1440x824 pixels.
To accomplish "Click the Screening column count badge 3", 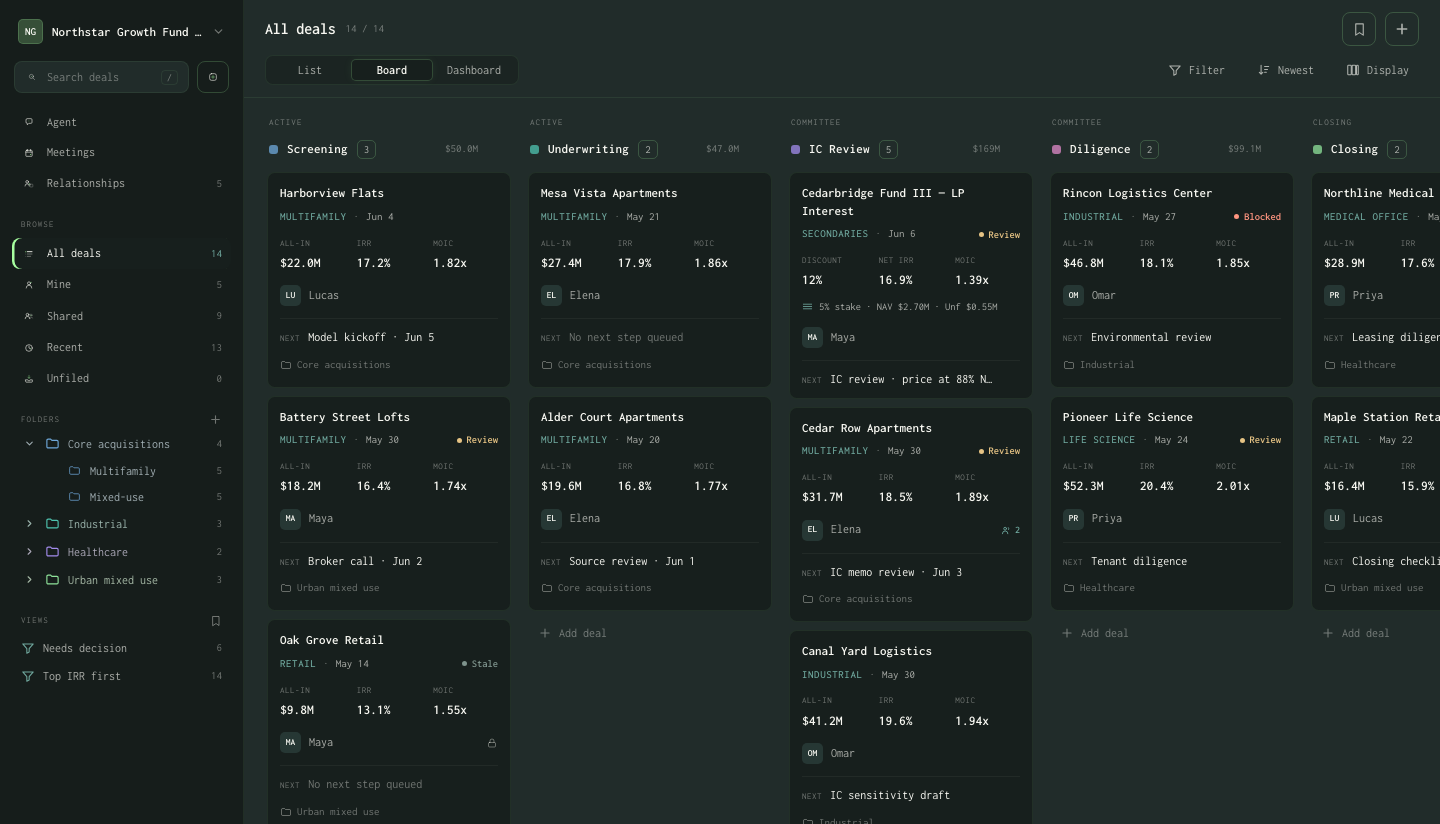I will coord(366,150).
